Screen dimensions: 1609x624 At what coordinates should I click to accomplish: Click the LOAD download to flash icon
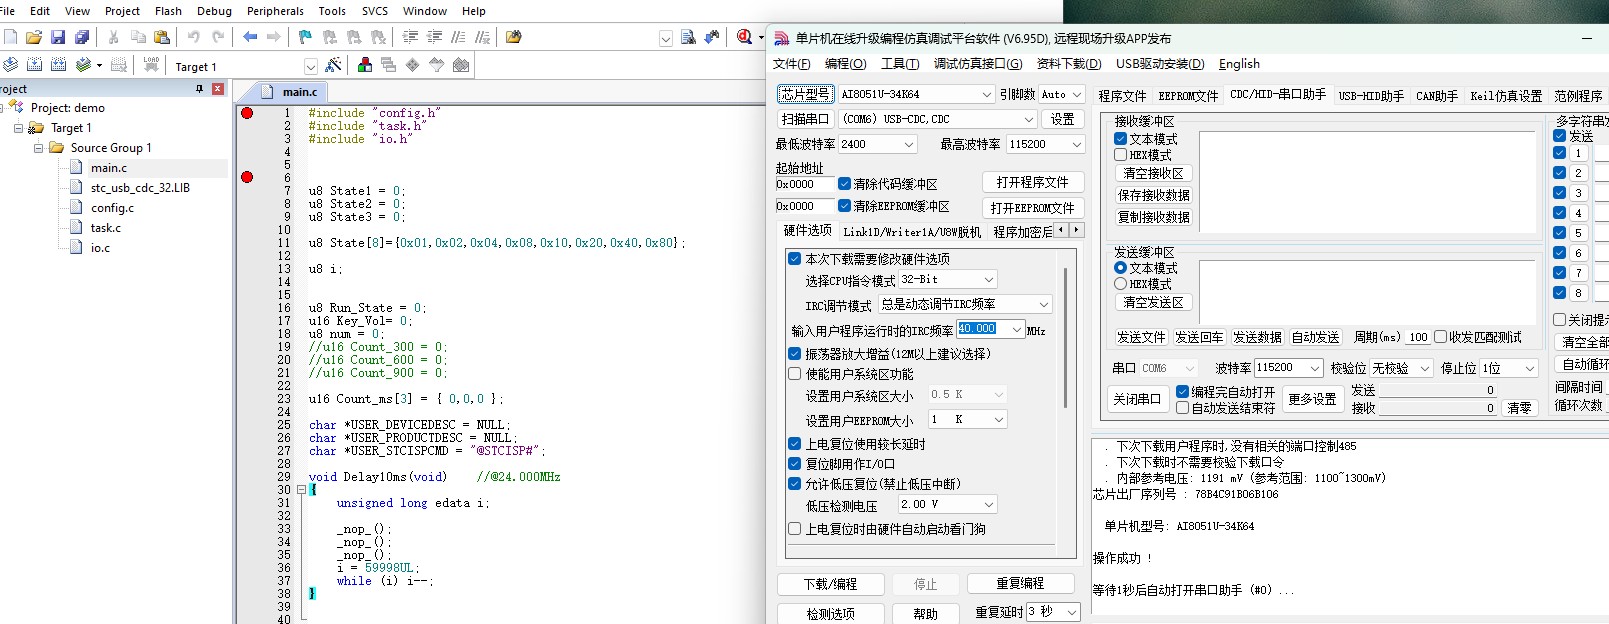tap(151, 65)
